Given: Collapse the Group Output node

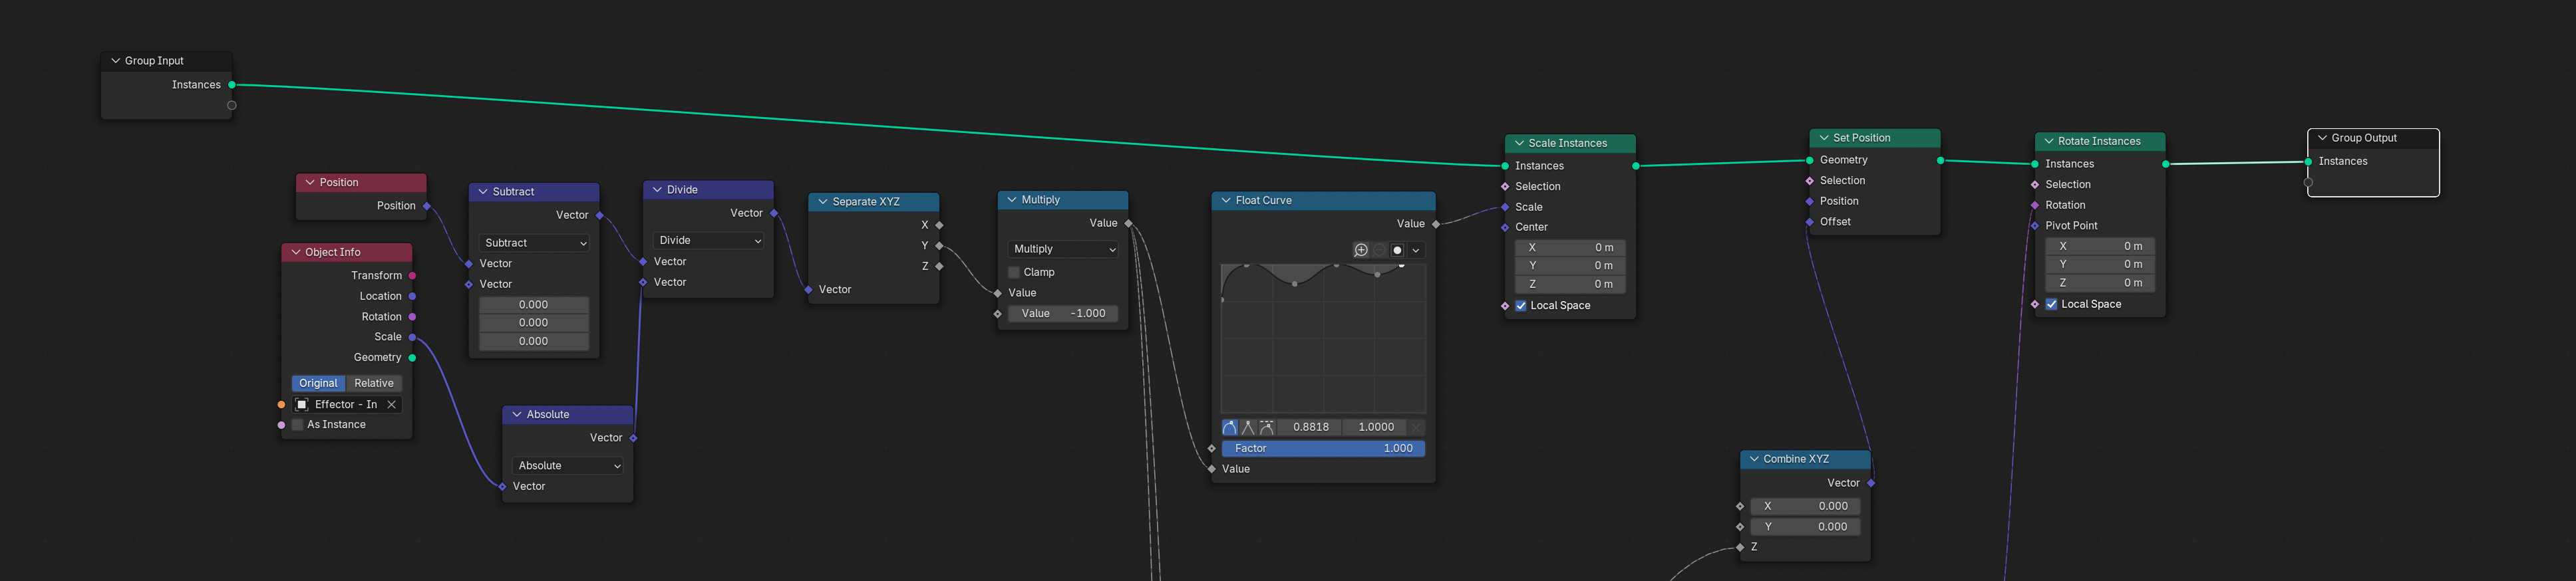Looking at the screenshot, I should pos(2322,138).
